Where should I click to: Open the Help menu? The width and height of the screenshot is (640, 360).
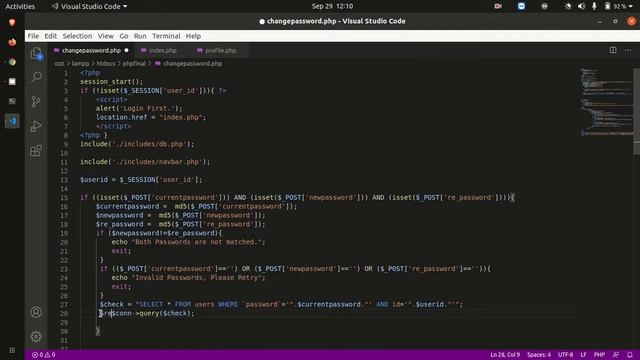[x=193, y=36]
